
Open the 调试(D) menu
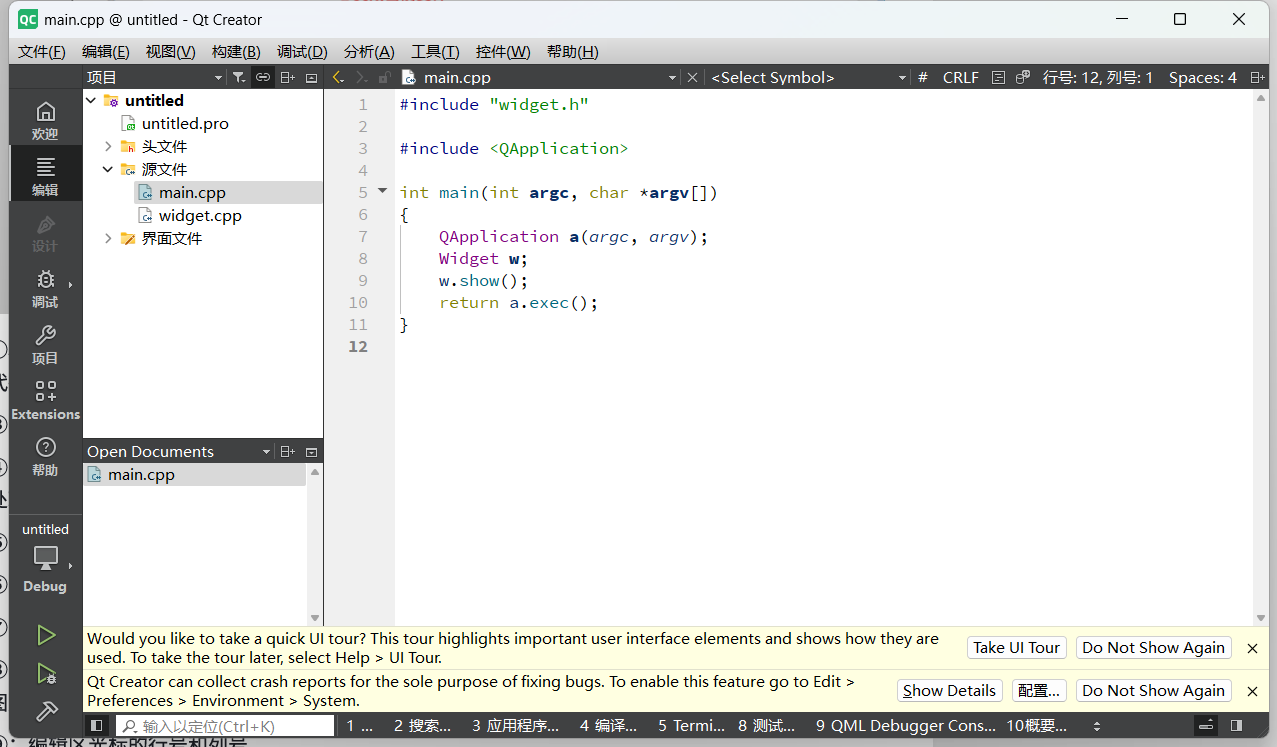click(302, 52)
